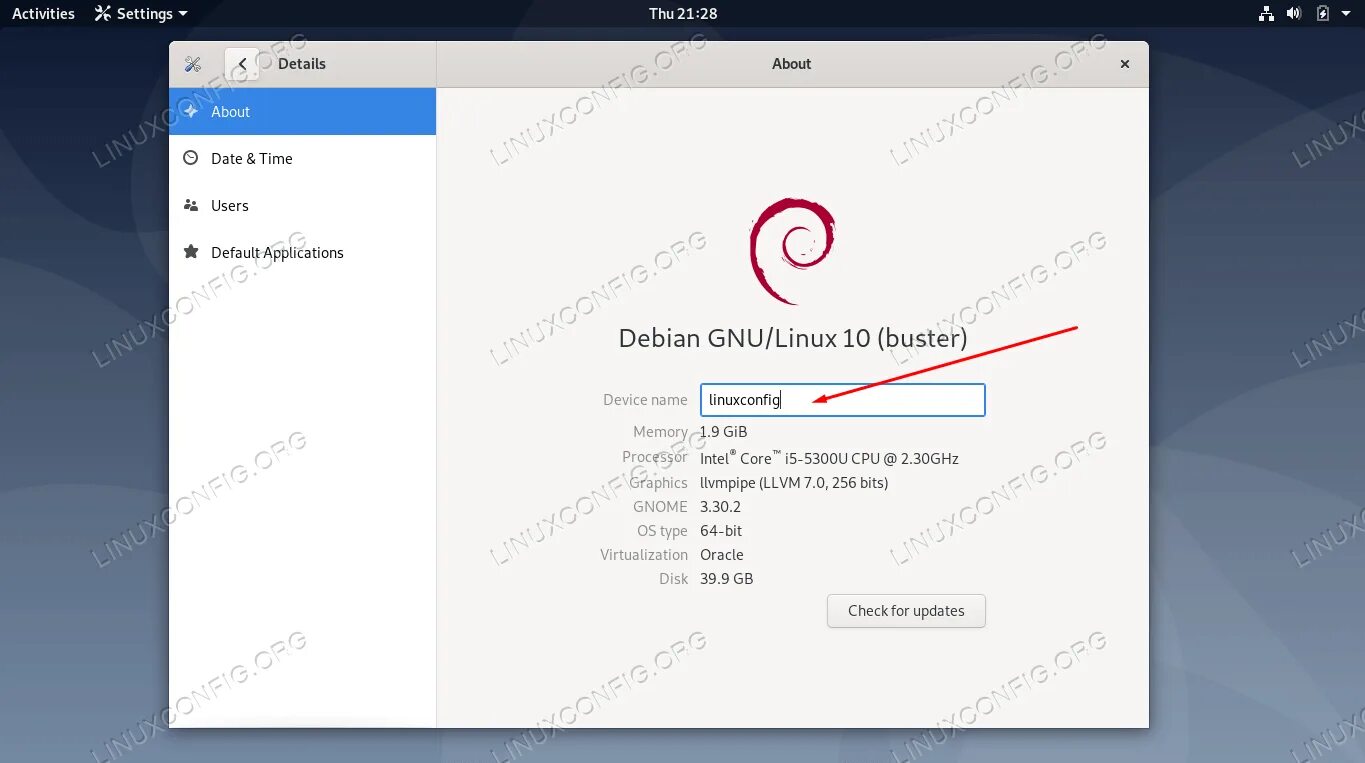Click the Device name label
This screenshot has width=1365, height=763.
tap(645, 400)
